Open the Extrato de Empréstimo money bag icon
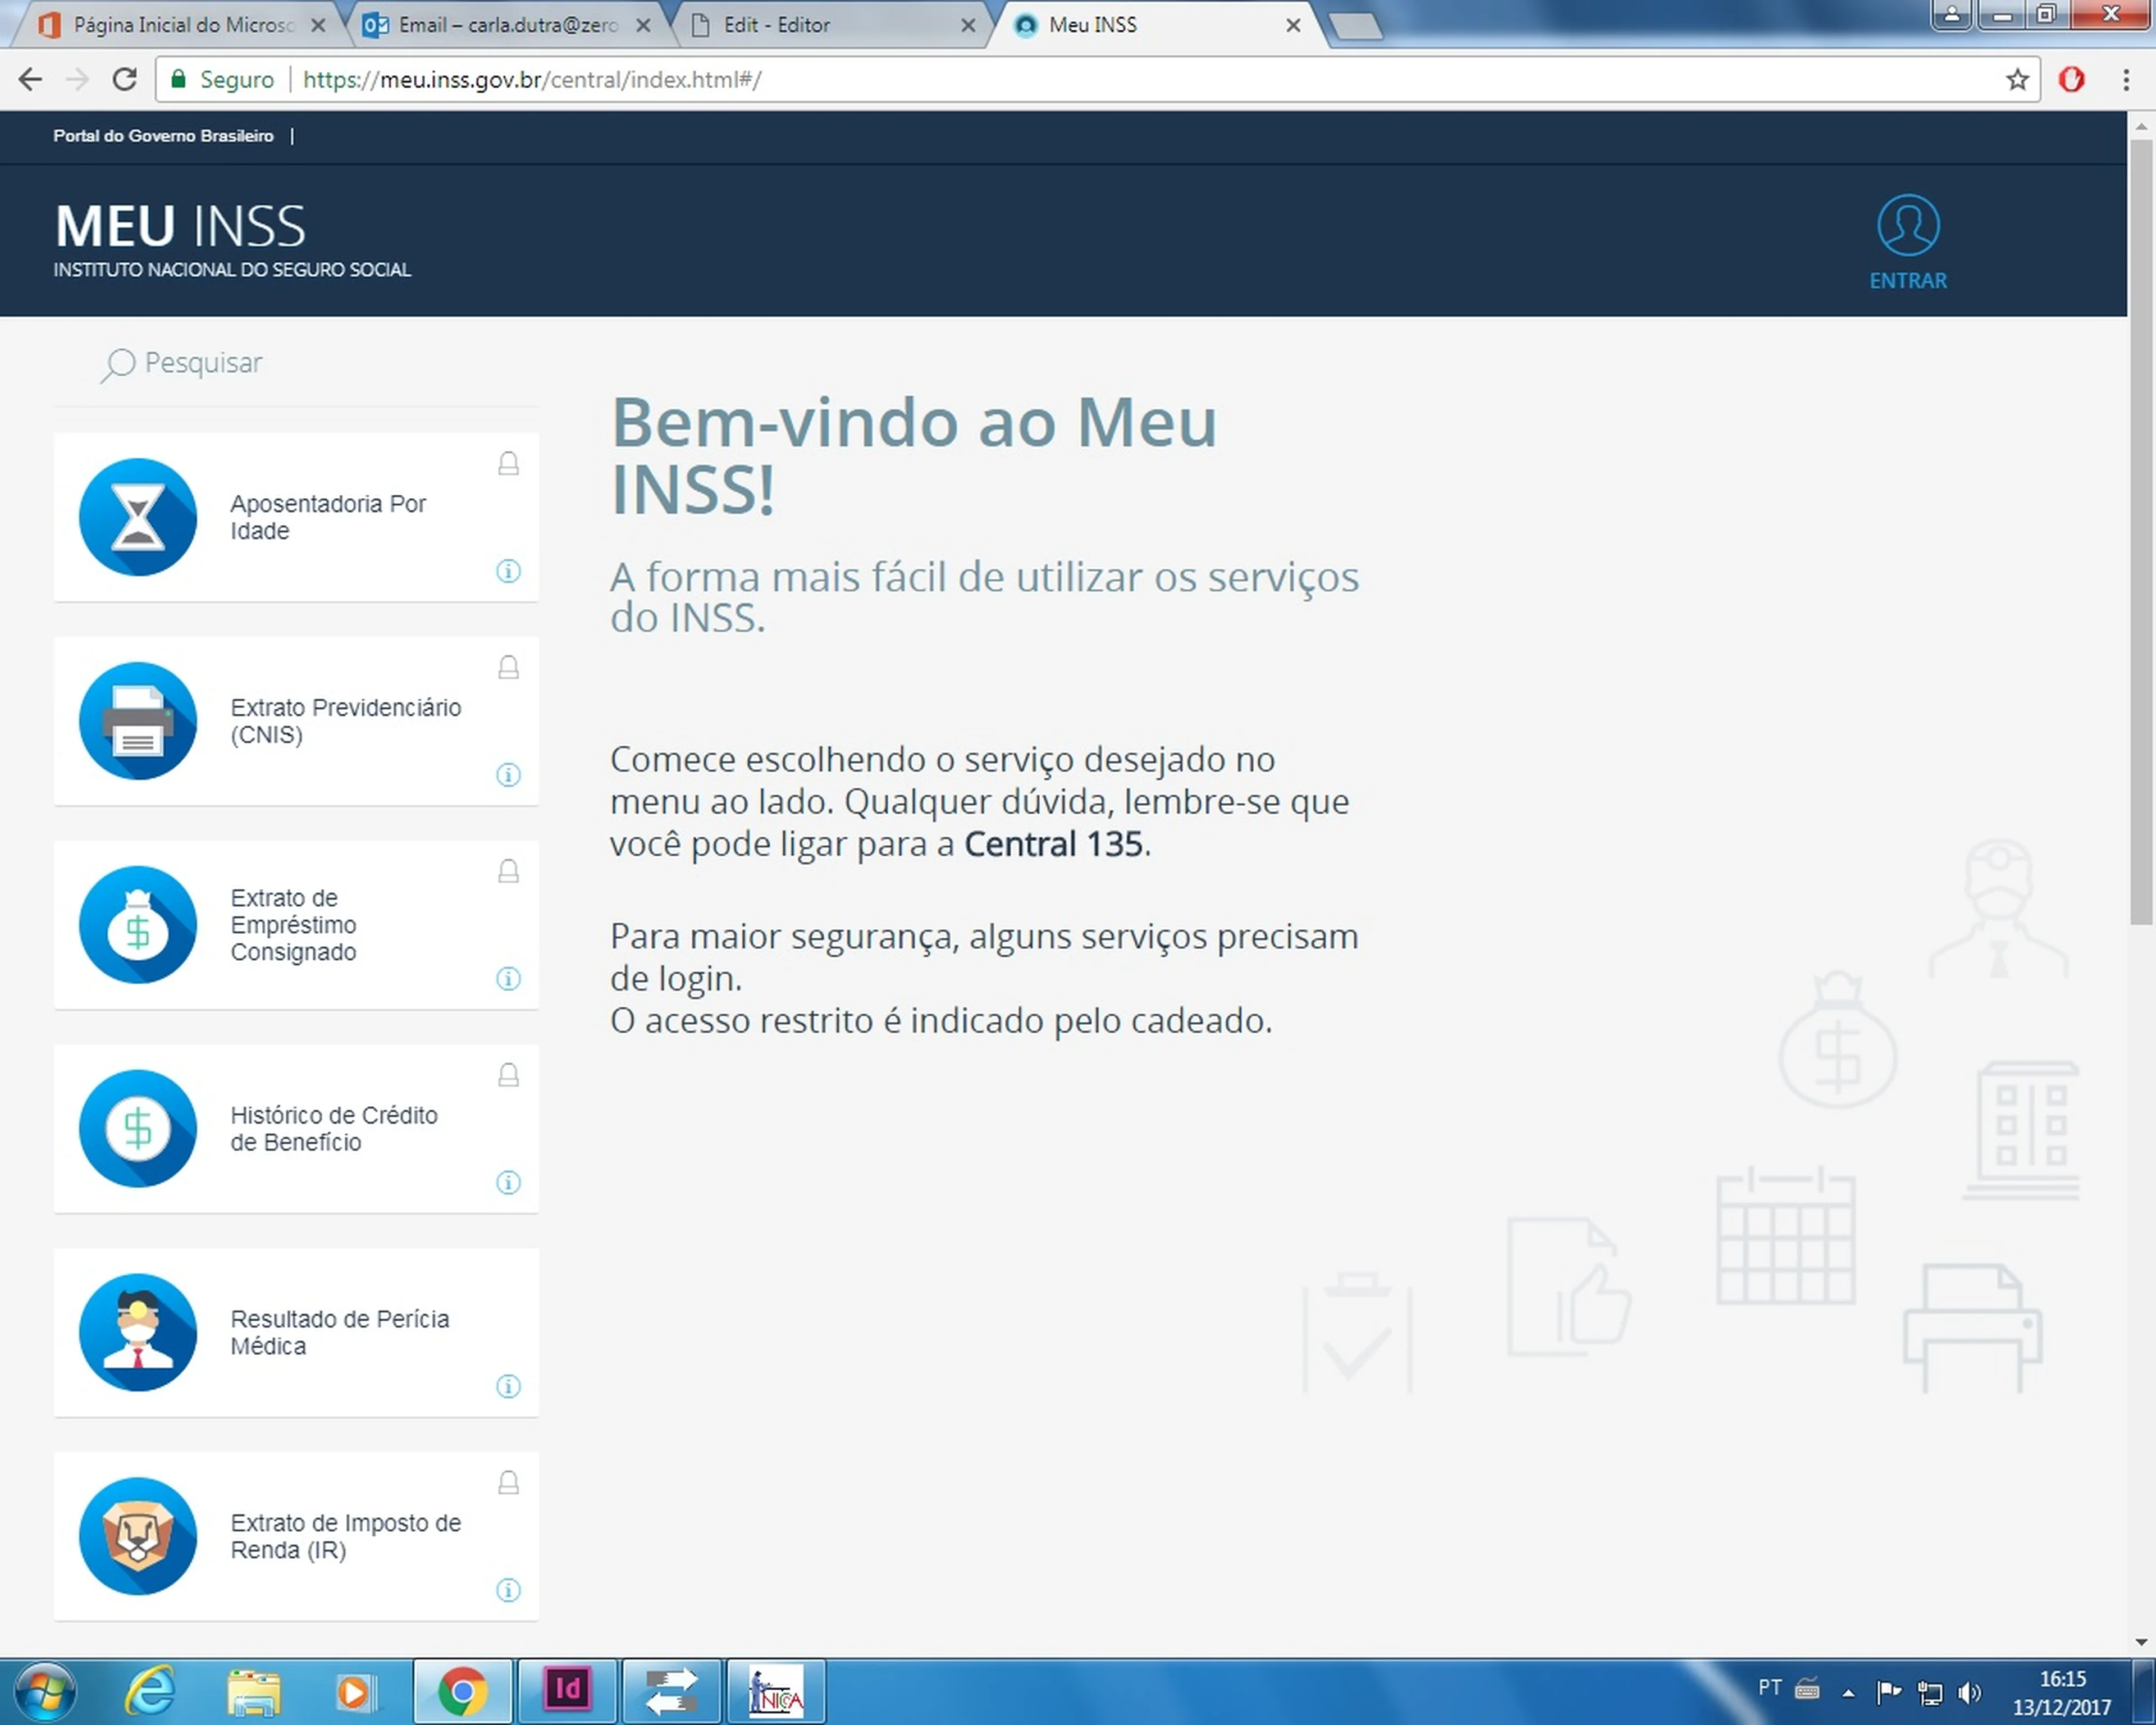This screenshot has height=1725, width=2156. (x=138, y=925)
